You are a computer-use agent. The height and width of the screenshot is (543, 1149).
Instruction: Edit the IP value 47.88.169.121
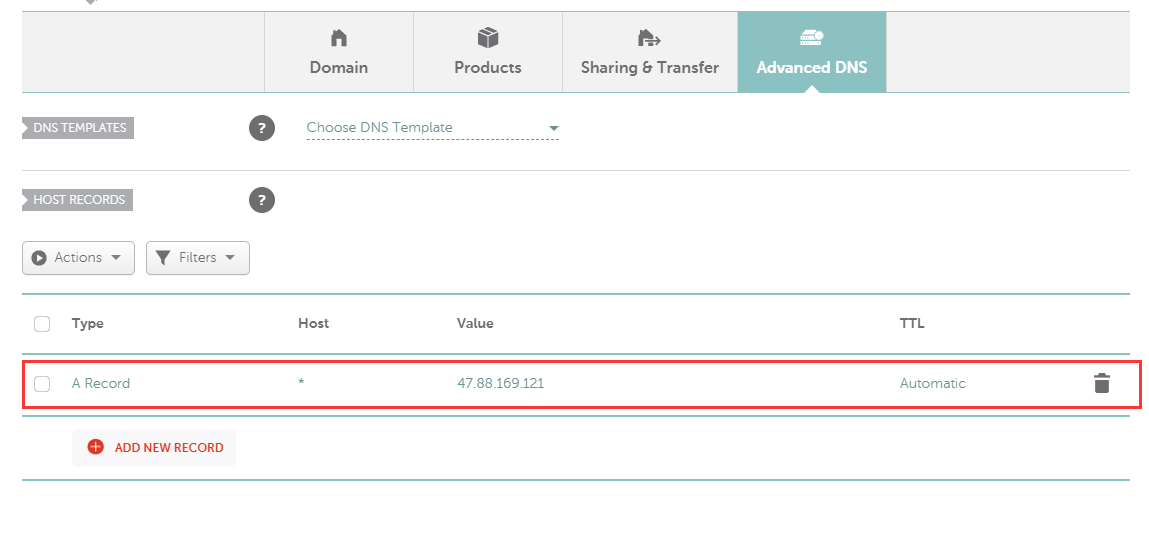pyautogui.click(x=500, y=383)
